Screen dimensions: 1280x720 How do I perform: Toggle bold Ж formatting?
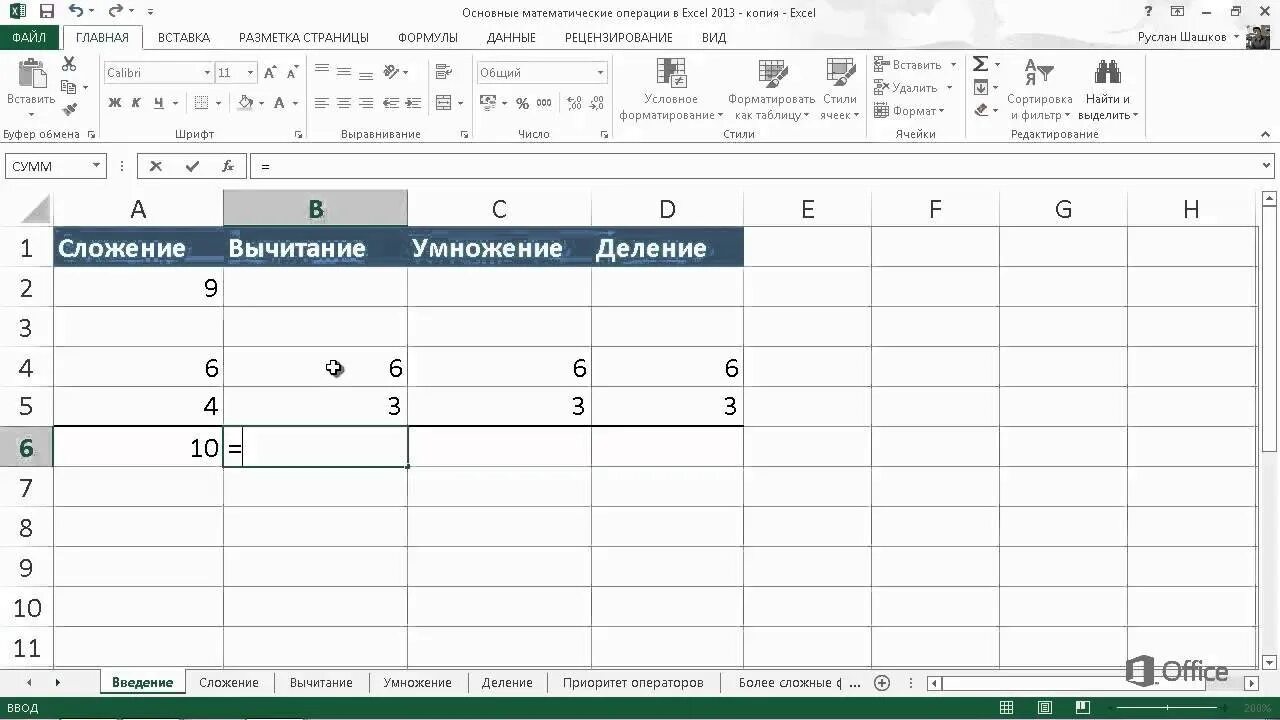coord(114,103)
